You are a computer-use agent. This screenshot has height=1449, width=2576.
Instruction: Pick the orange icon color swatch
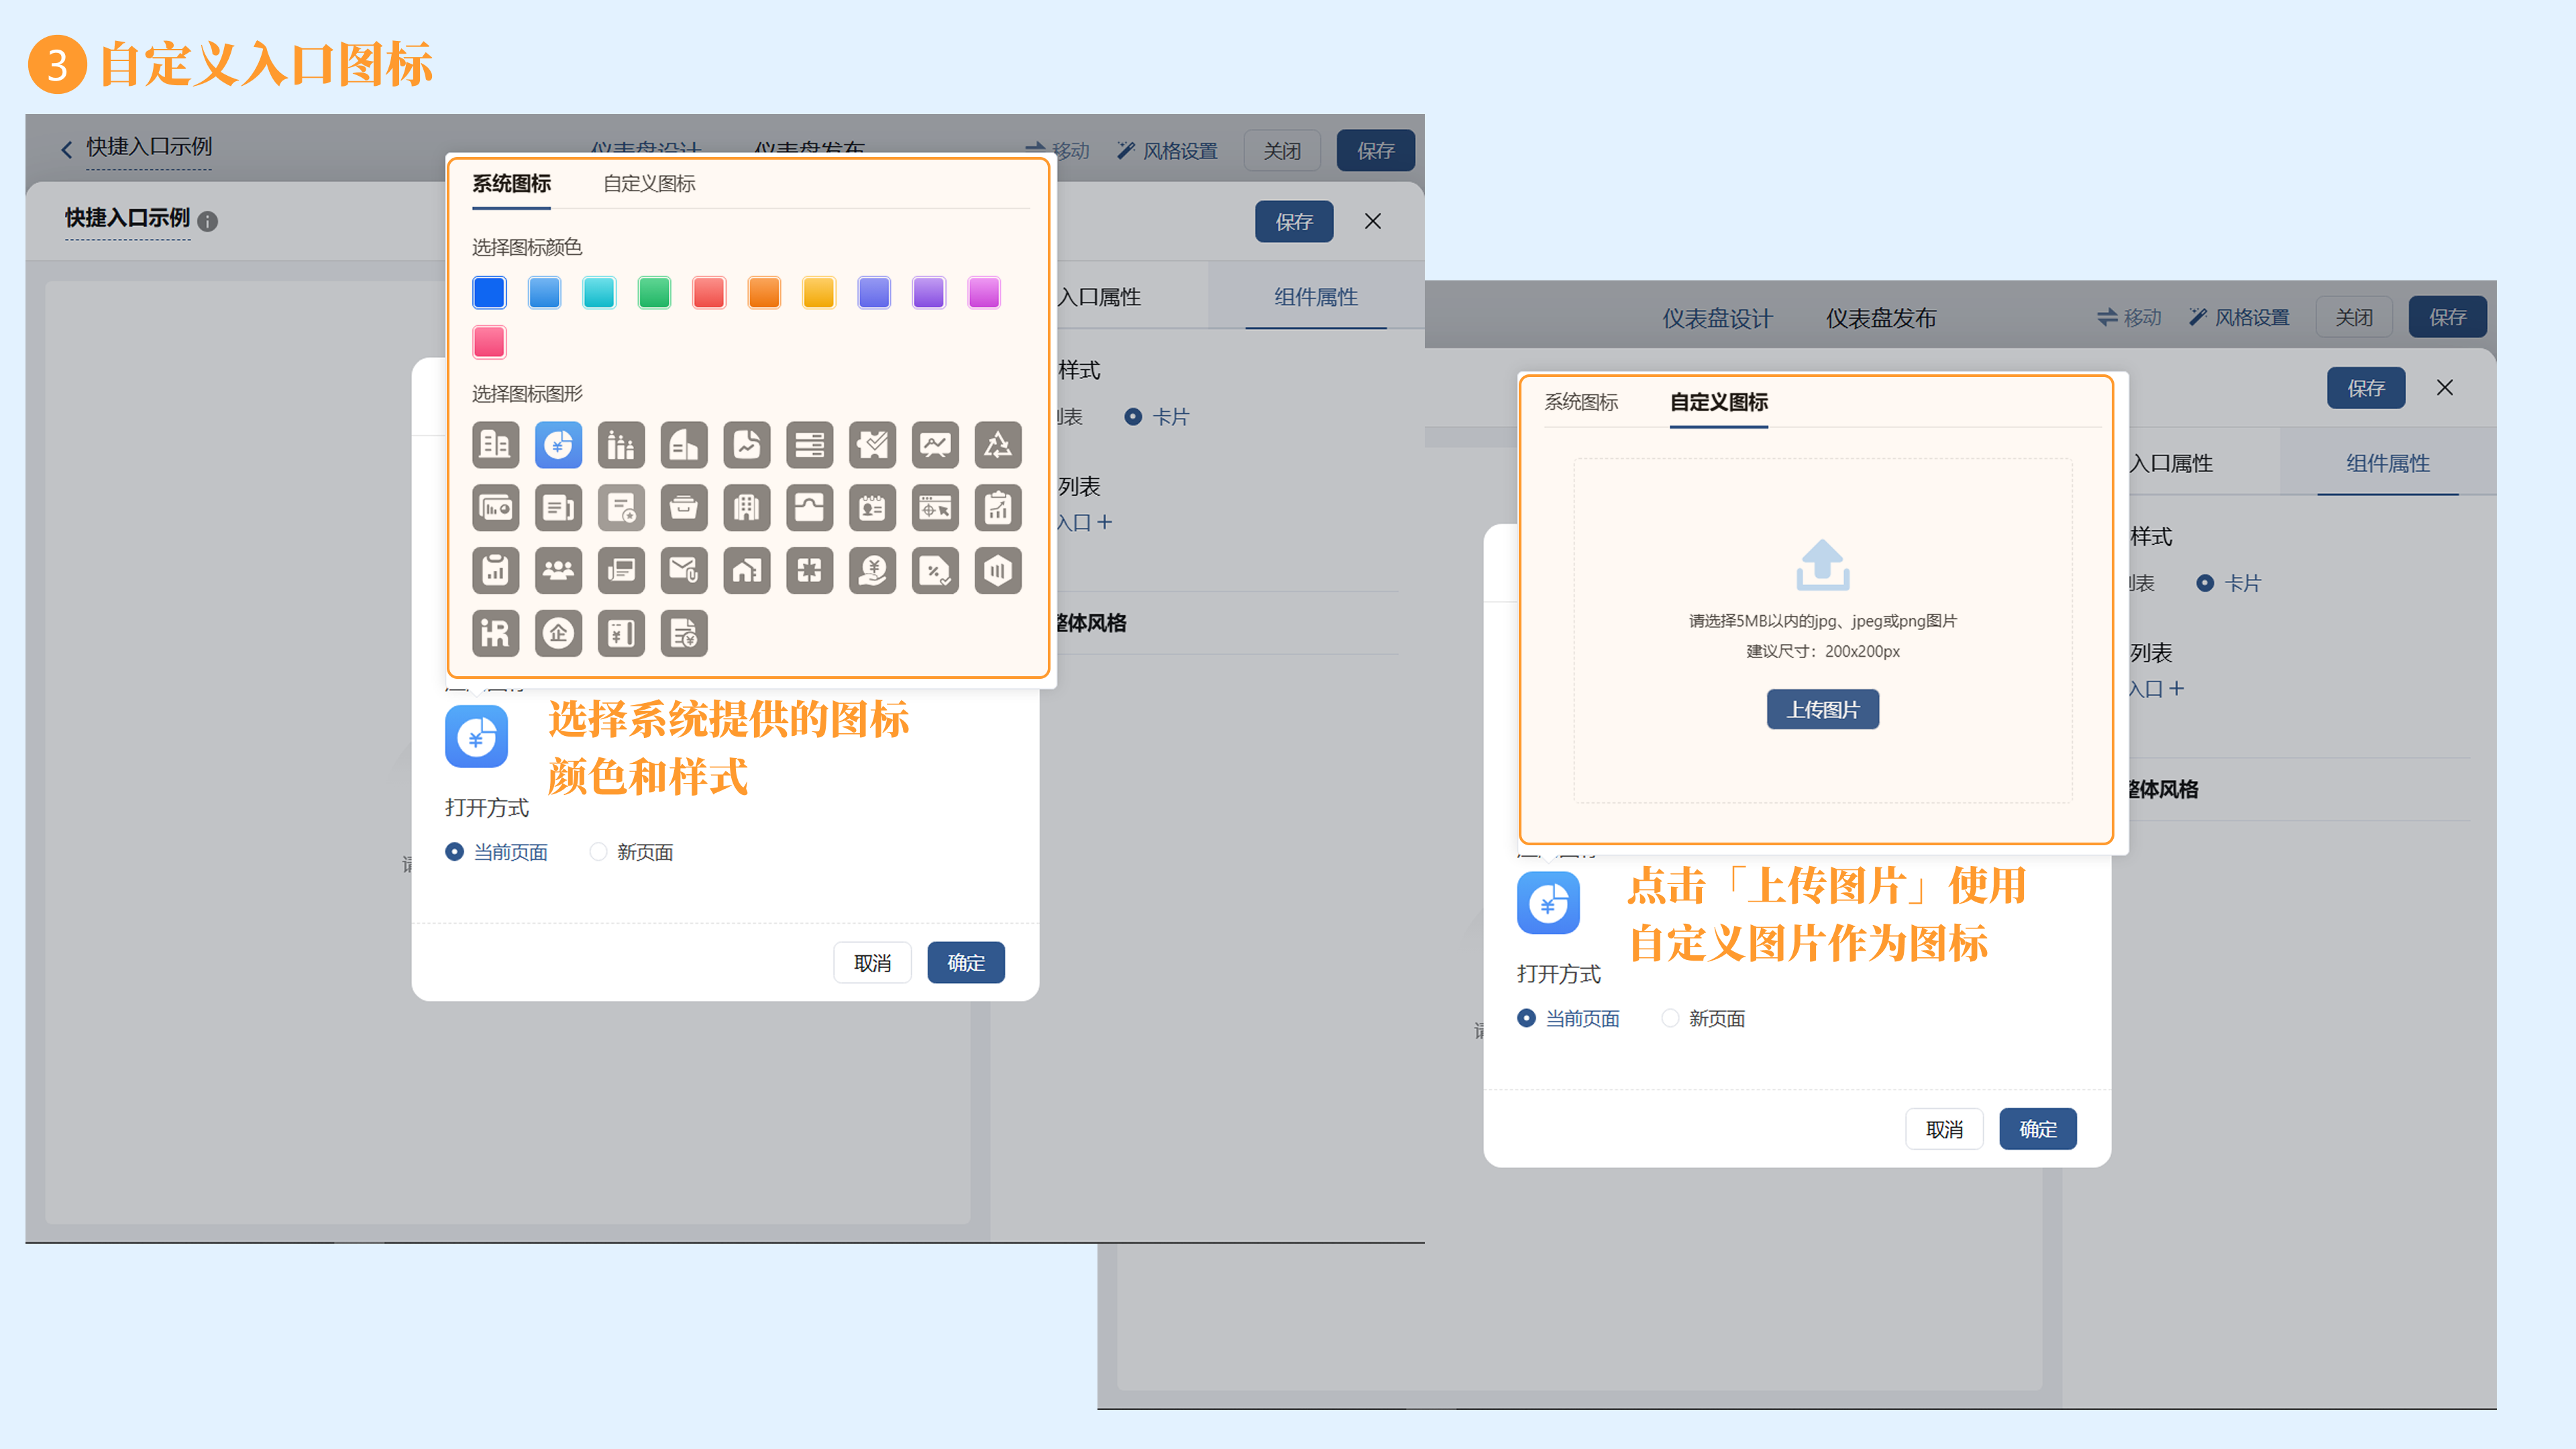[764, 293]
